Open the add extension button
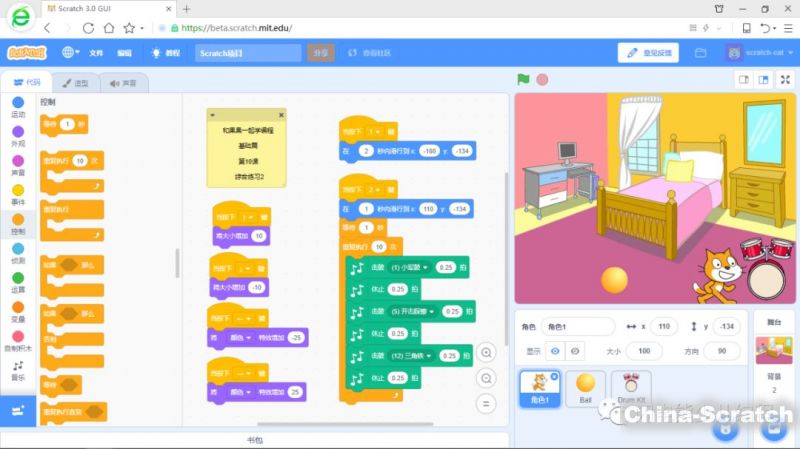Image resolution: width=800 pixels, height=449 pixels. click(18, 412)
